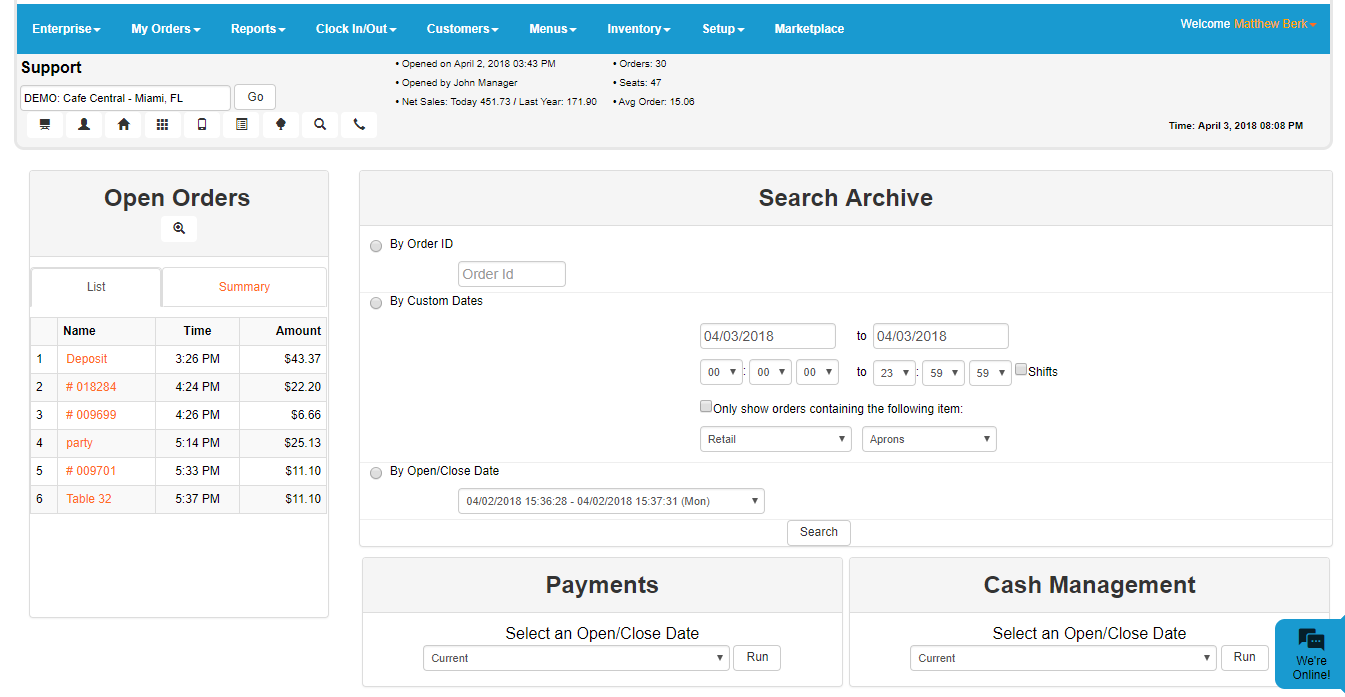Click the $25.13 amount cell

[x=283, y=443]
